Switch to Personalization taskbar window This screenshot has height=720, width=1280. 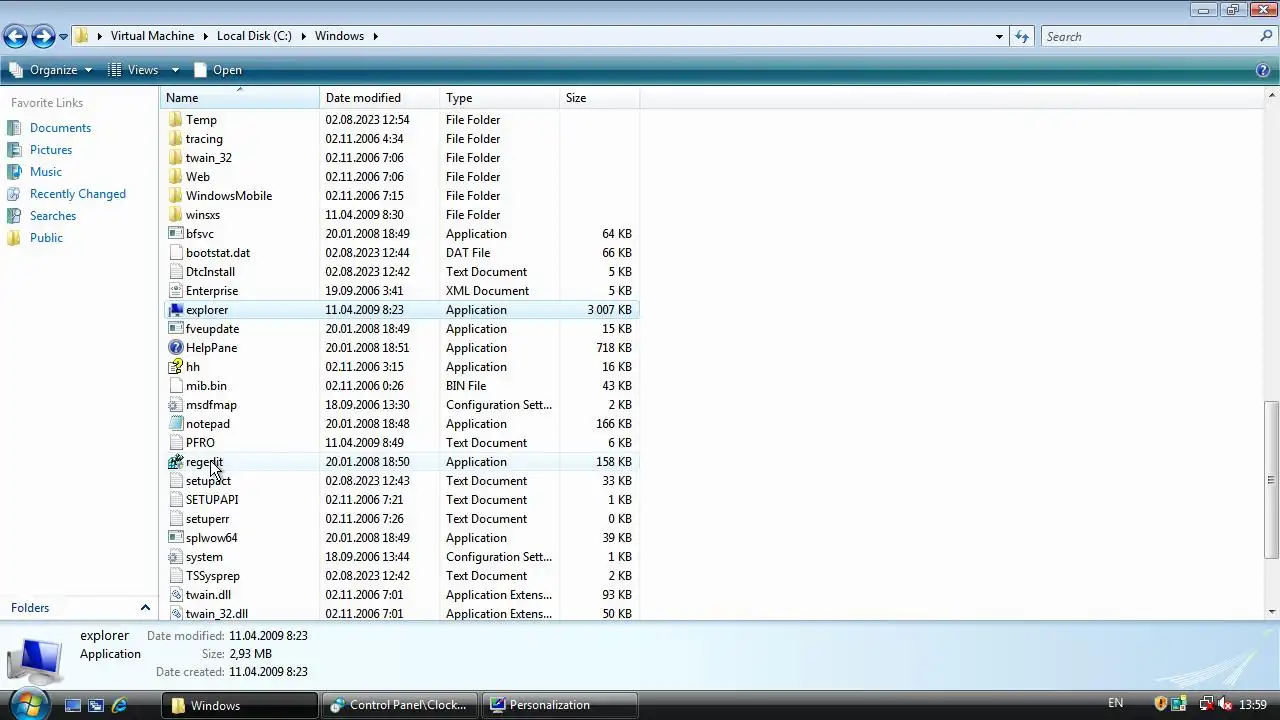click(x=560, y=705)
